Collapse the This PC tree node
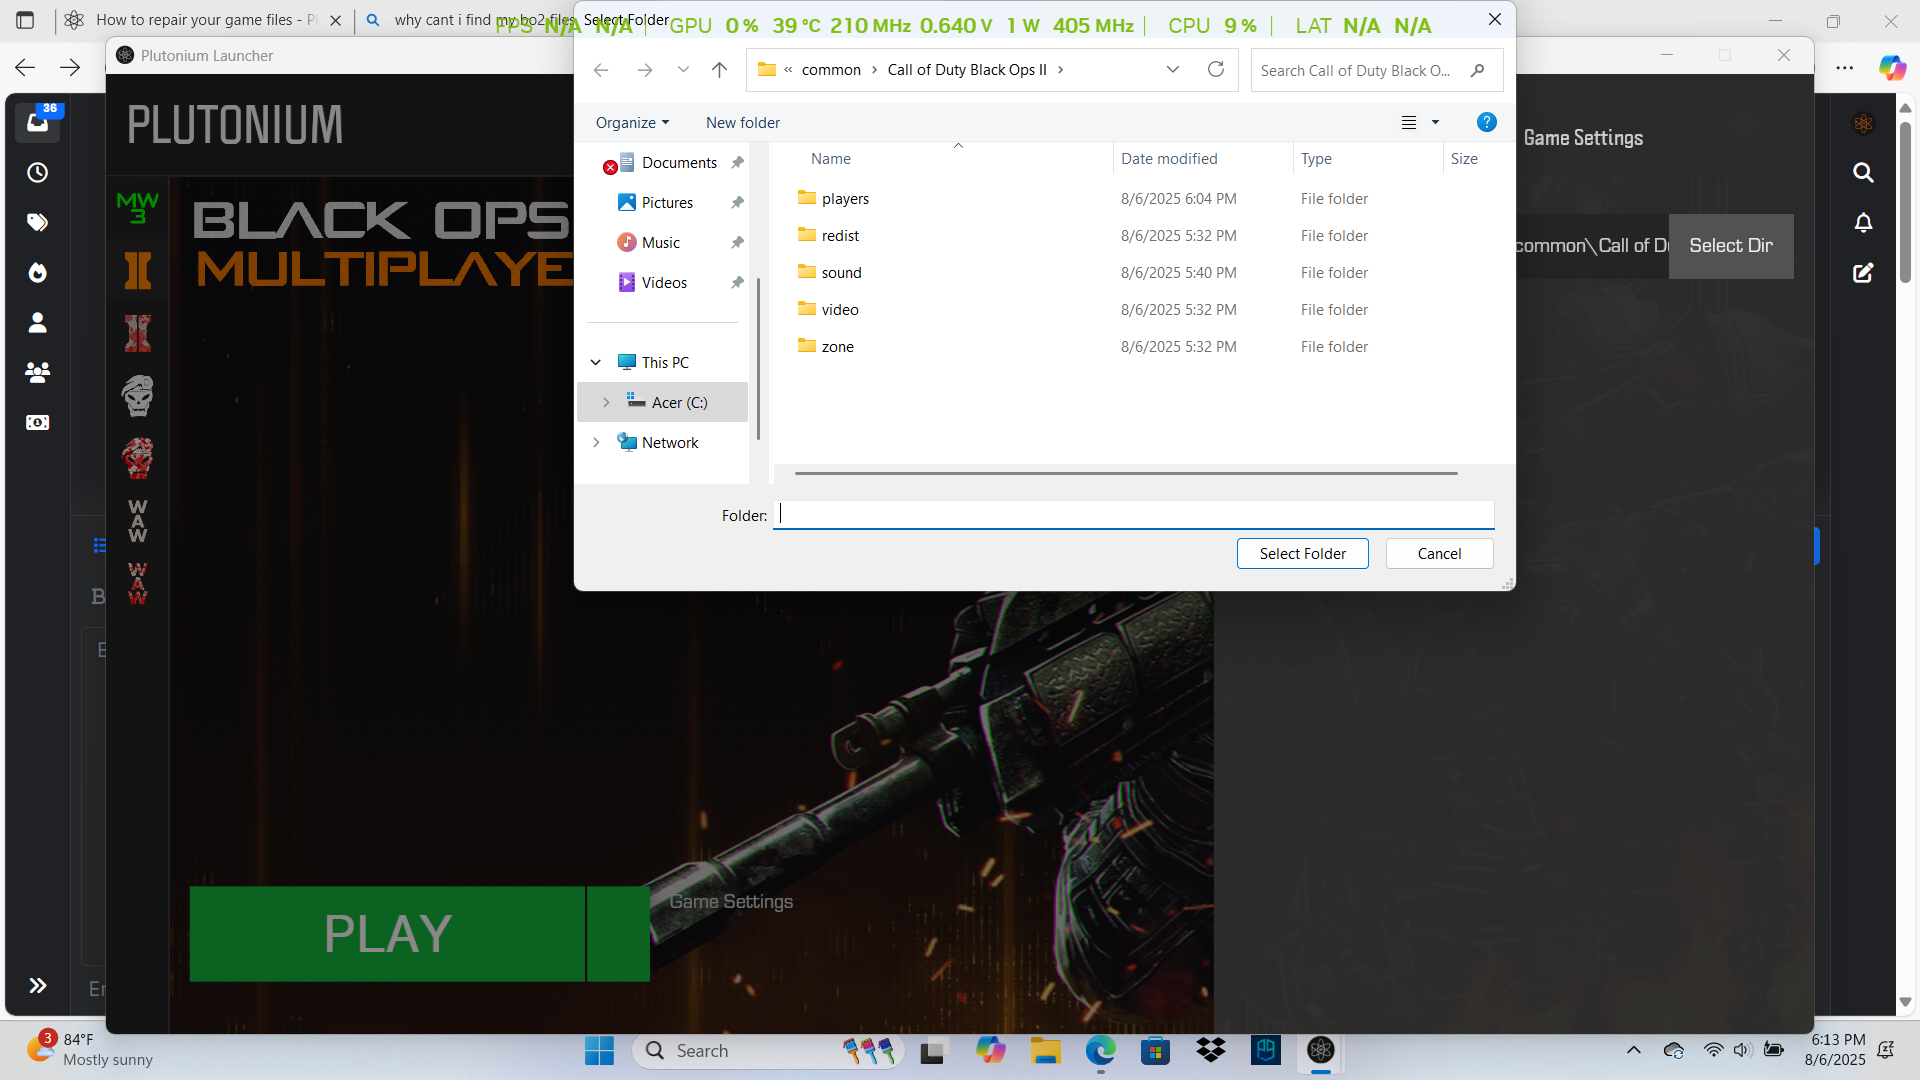 tap(596, 362)
